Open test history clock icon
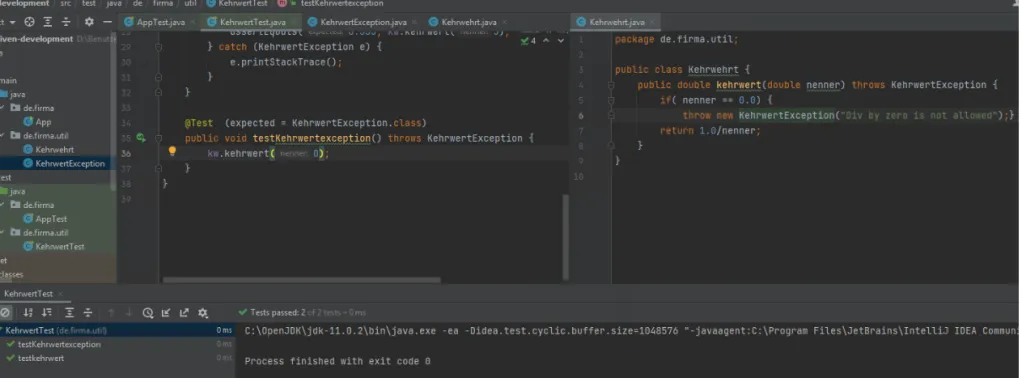The width and height of the screenshot is (1022, 378). [x=148, y=313]
